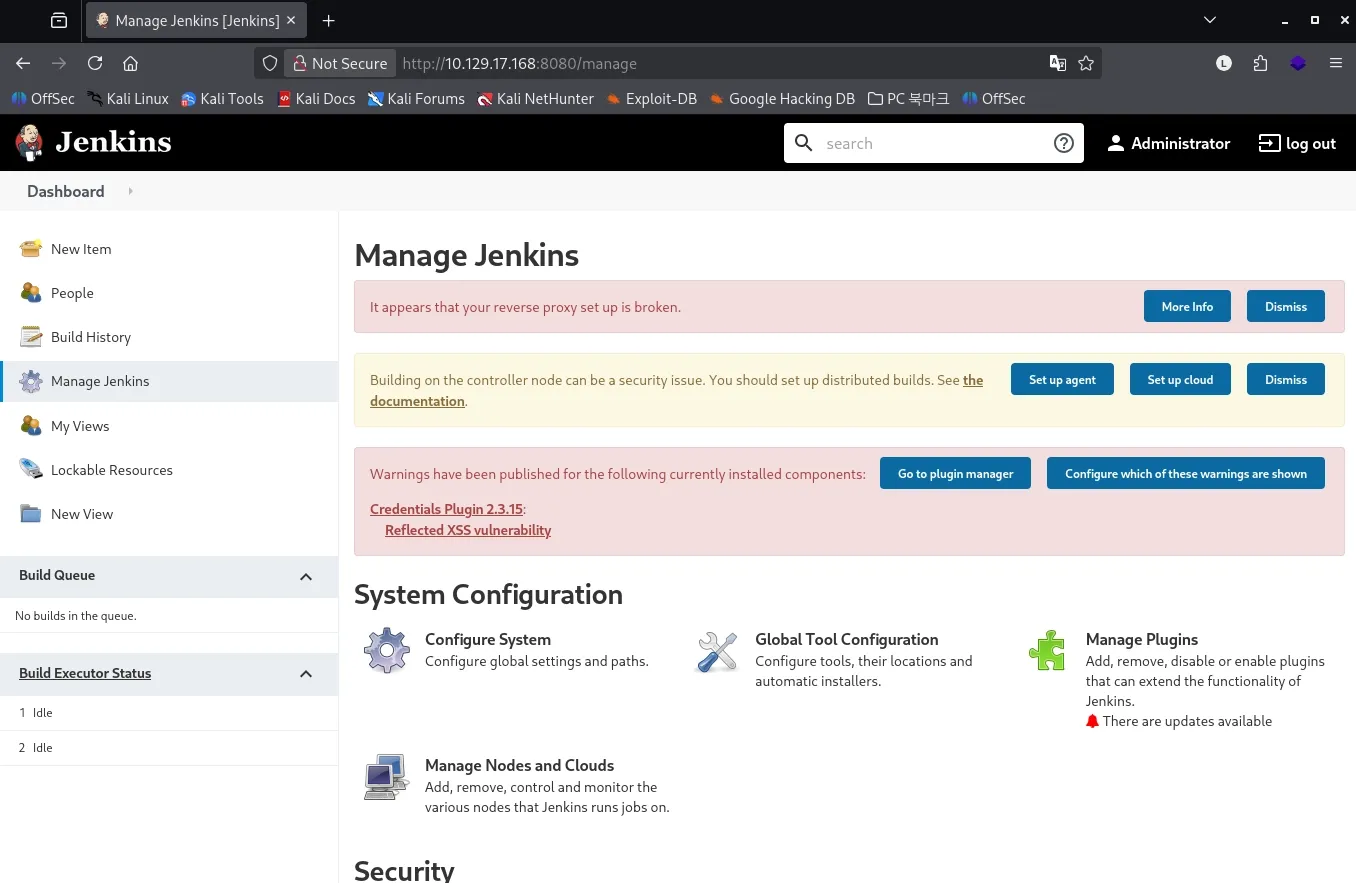Click the Manage Jenkins gear icon in sidebar
1356x883 pixels.
point(31,381)
